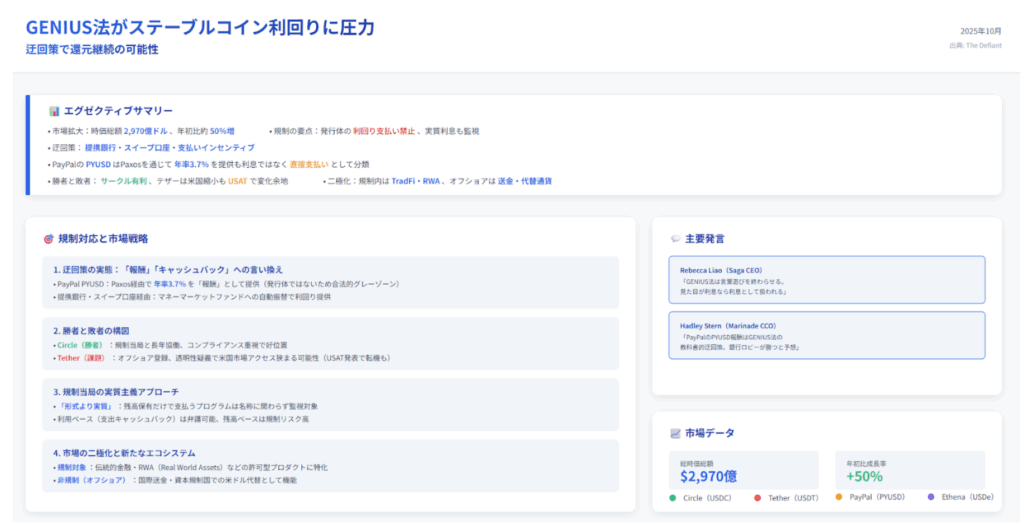Toggle the Tether (USDT) legend label
1024x524 pixels.
click(793, 497)
